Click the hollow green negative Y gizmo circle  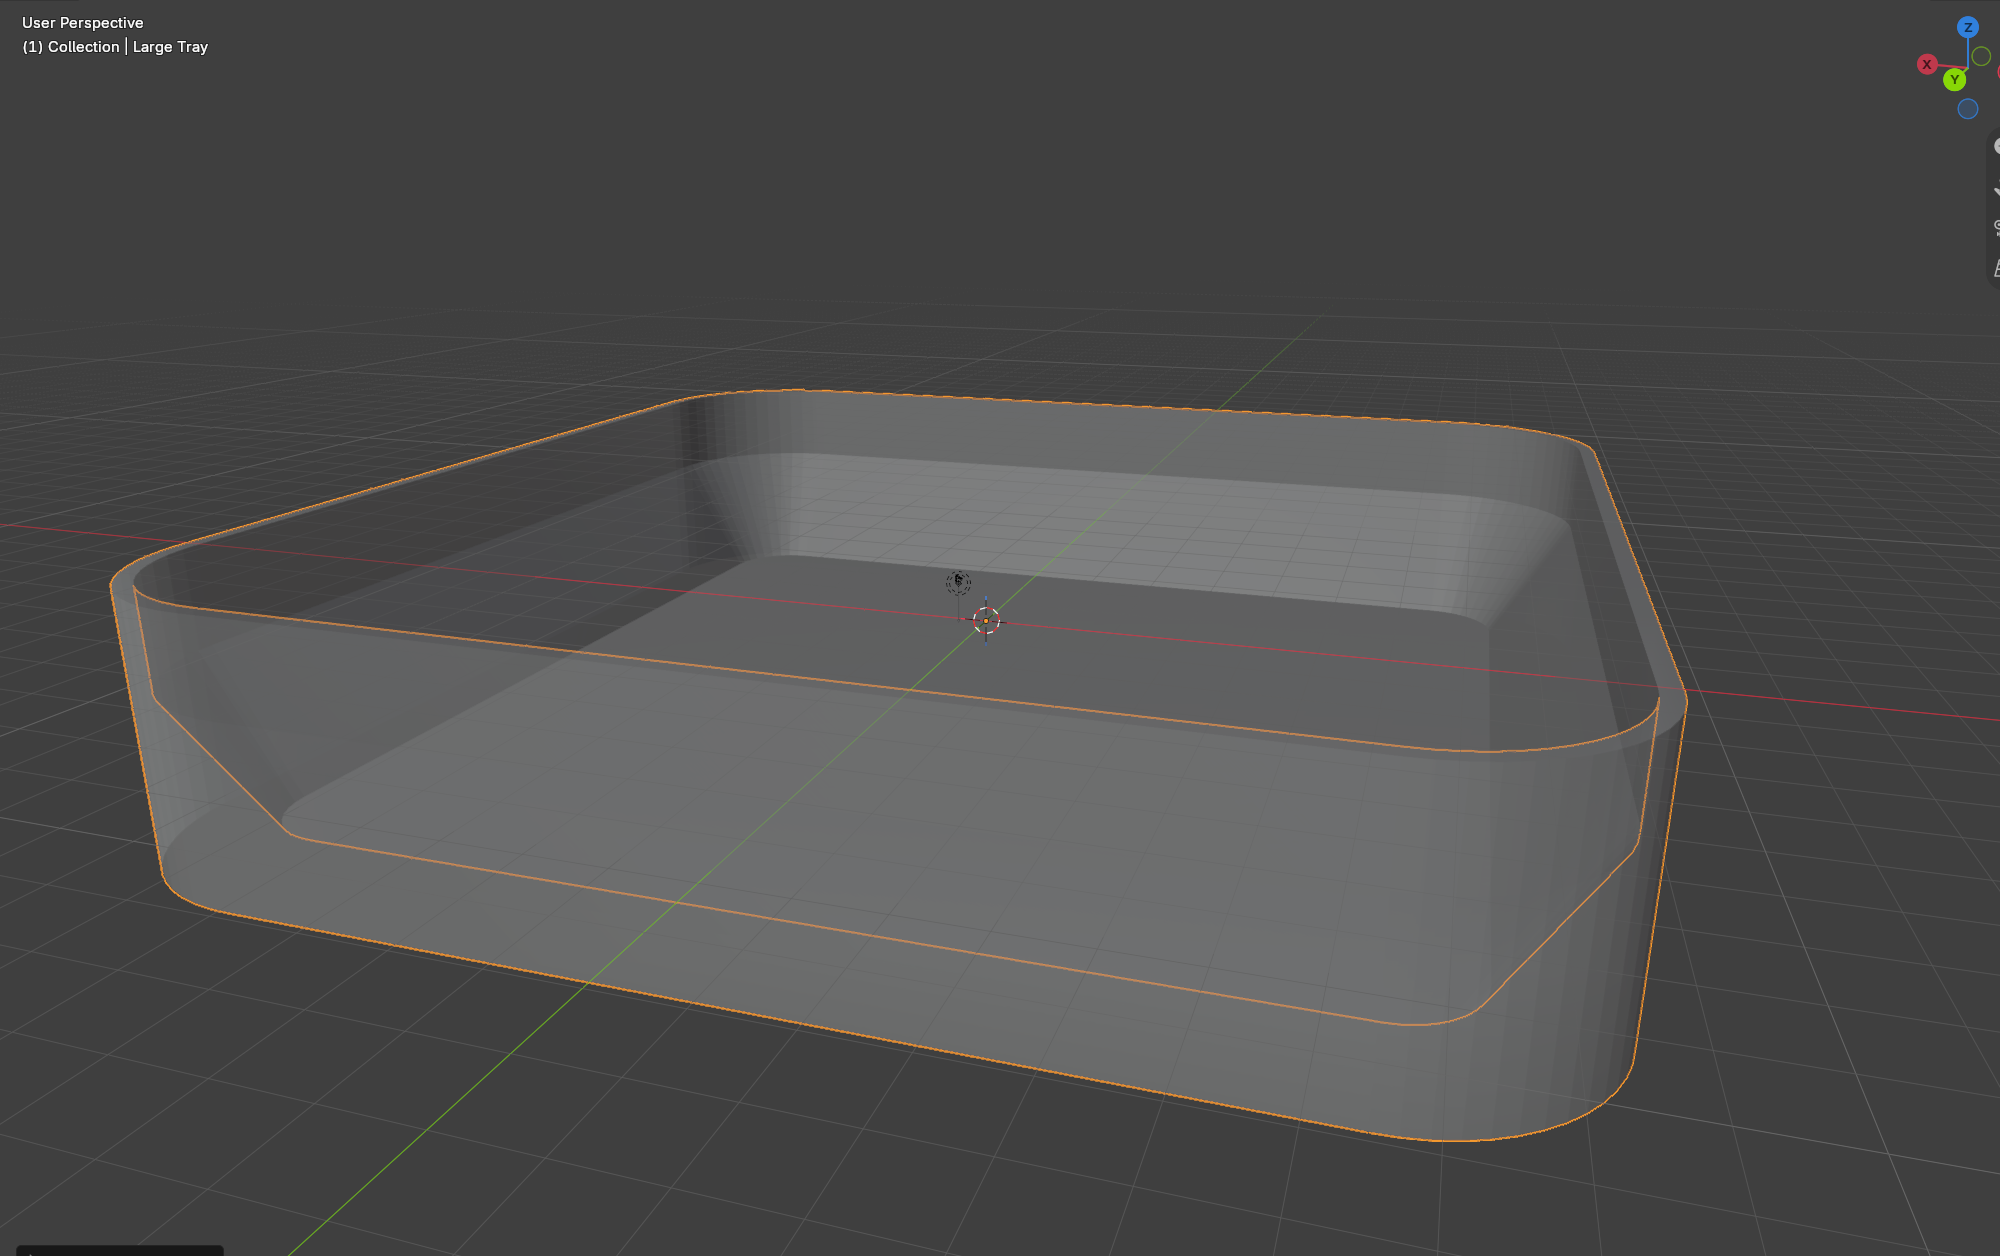[1981, 56]
